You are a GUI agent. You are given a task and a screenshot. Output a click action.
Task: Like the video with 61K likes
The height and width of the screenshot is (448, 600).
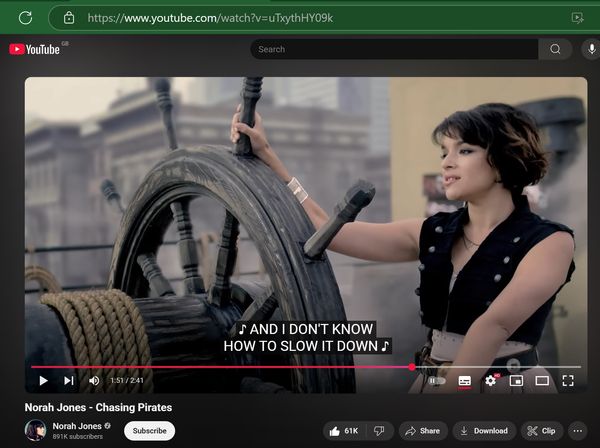(x=344, y=431)
